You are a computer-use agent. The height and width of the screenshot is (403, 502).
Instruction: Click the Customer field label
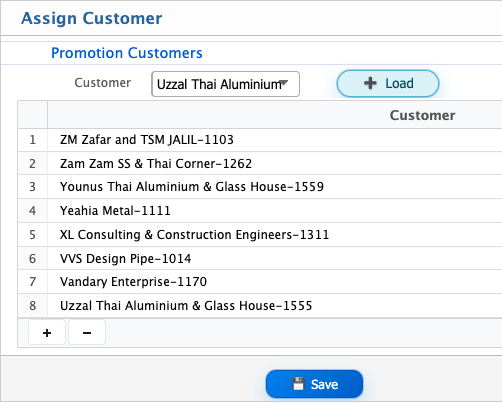(x=103, y=83)
